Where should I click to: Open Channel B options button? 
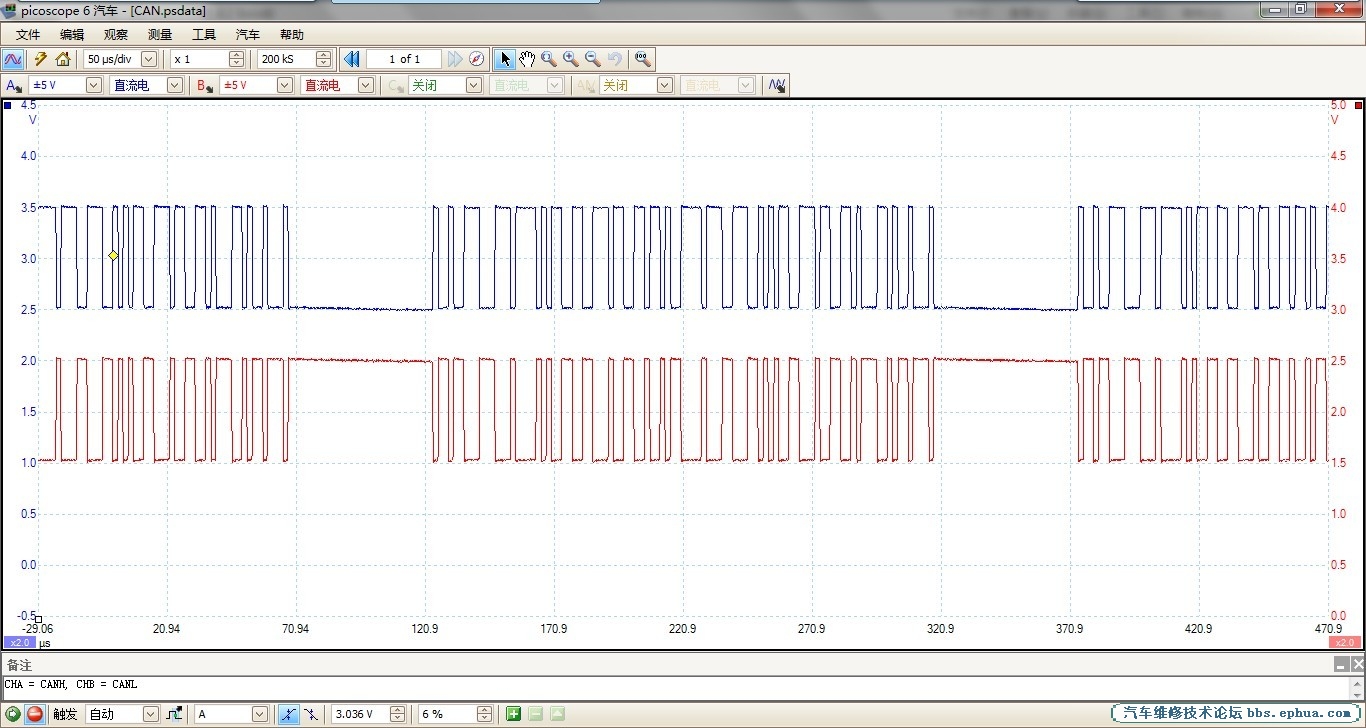click(205, 85)
